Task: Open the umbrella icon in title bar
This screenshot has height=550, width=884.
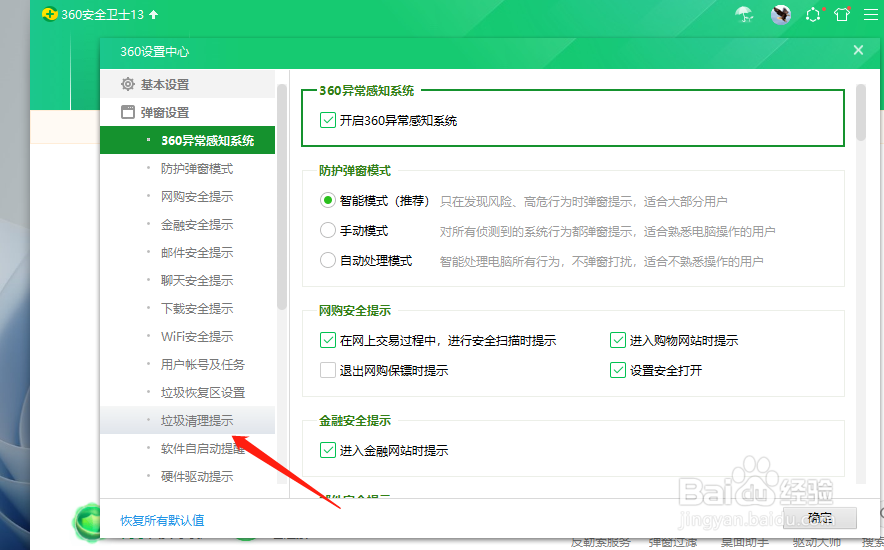Action: coord(745,14)
